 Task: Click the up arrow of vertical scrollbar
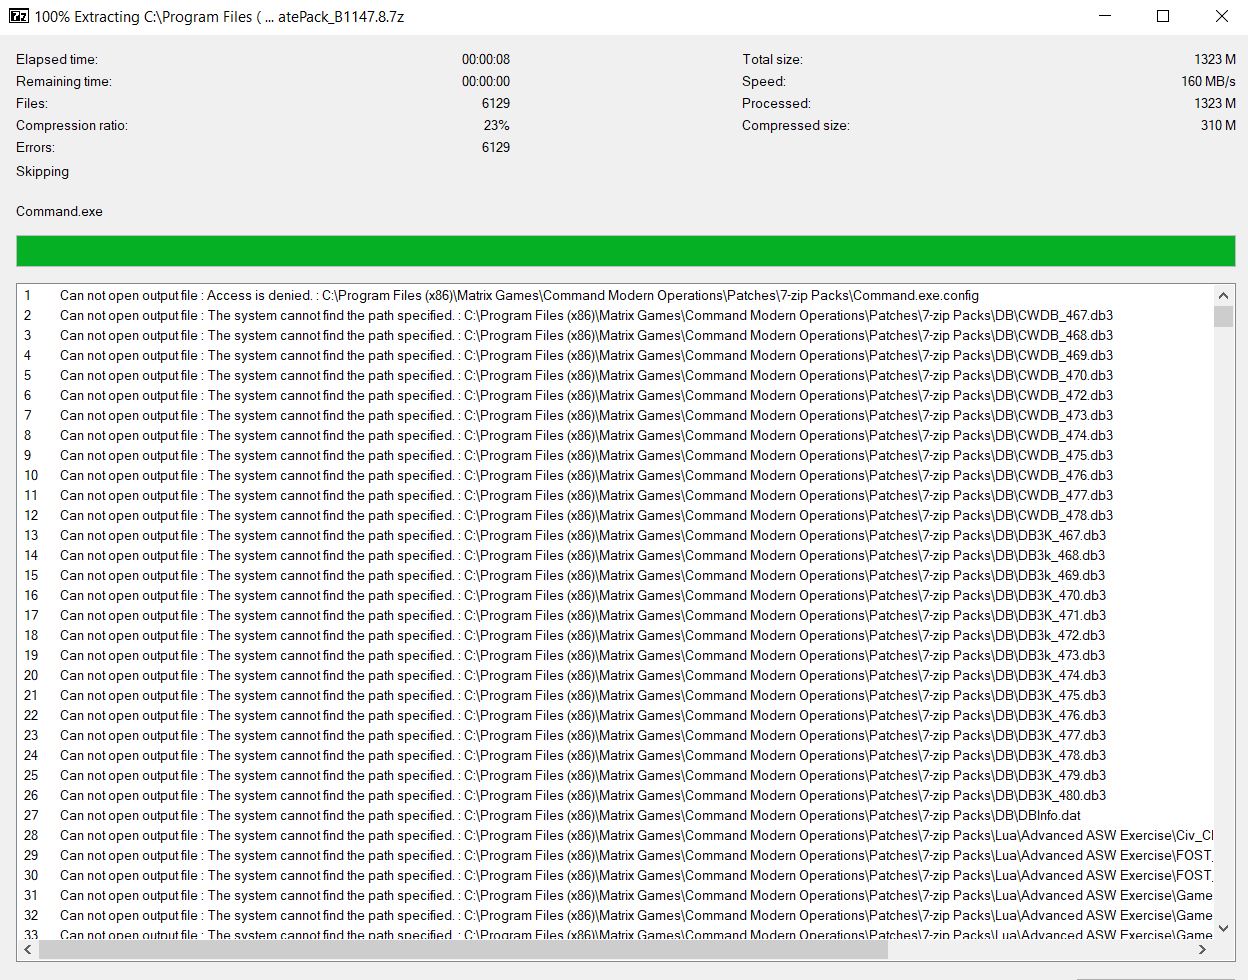click(1223, 296)
